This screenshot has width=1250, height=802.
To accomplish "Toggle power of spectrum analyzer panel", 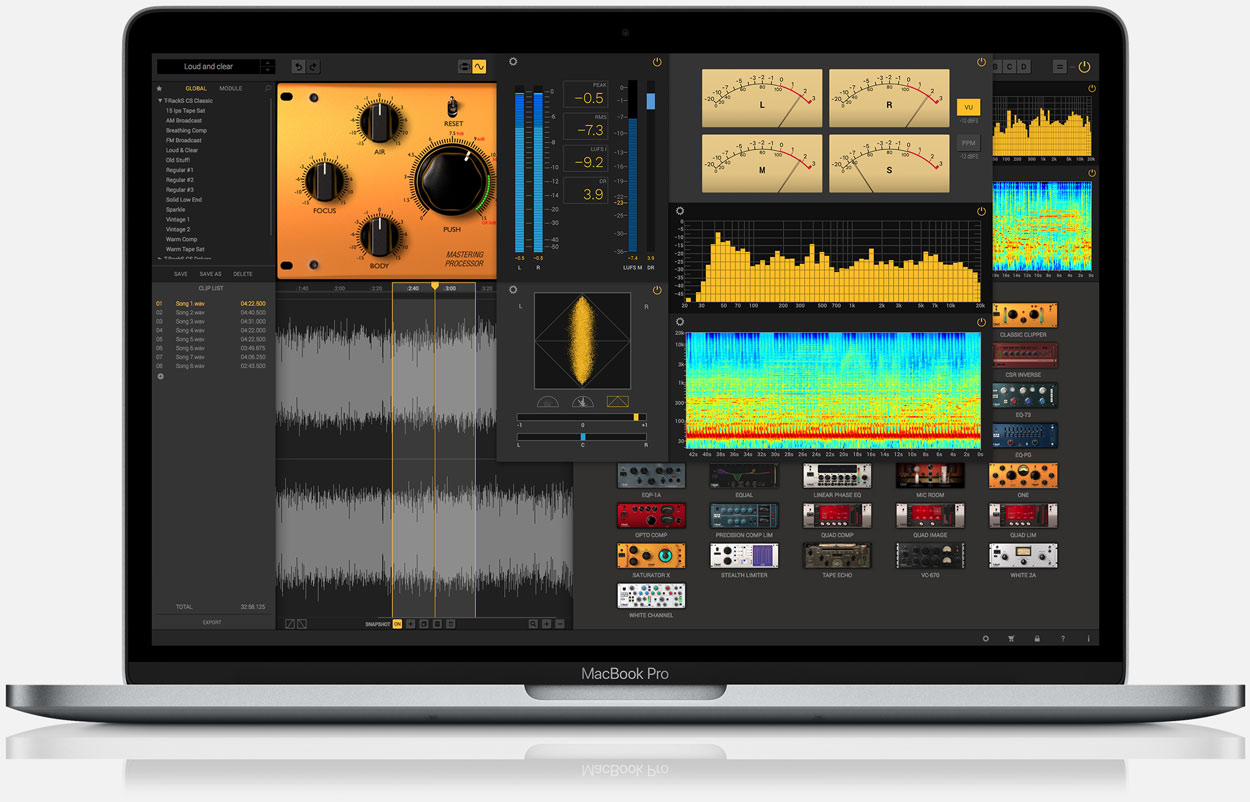I will (x=981, y=211).
